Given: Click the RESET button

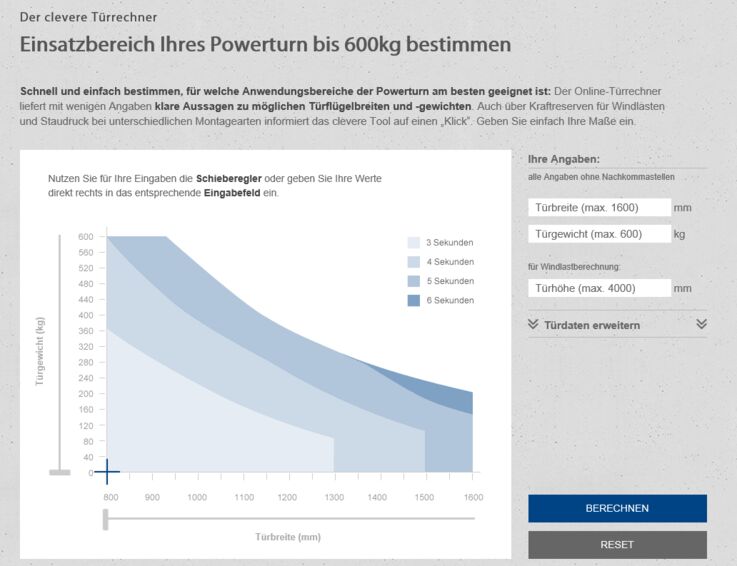Looking at the screenshot, I should point(617,544).
